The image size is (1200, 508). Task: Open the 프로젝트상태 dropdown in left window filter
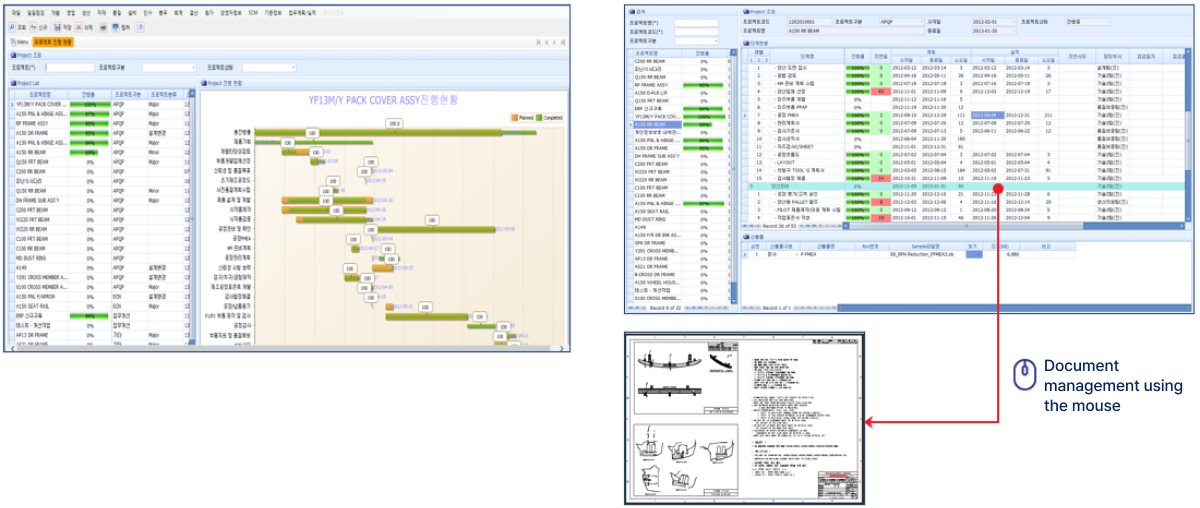click(269, 67)
